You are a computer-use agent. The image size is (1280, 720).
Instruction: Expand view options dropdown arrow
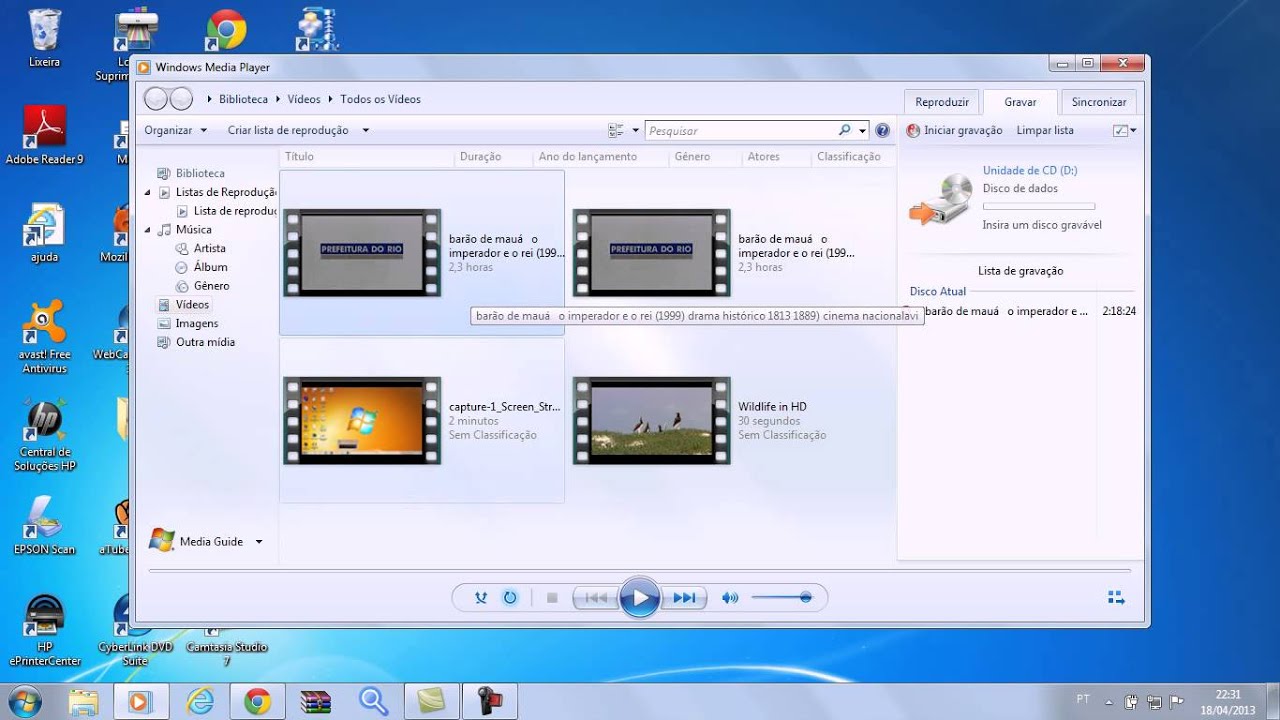pos(635,130)
